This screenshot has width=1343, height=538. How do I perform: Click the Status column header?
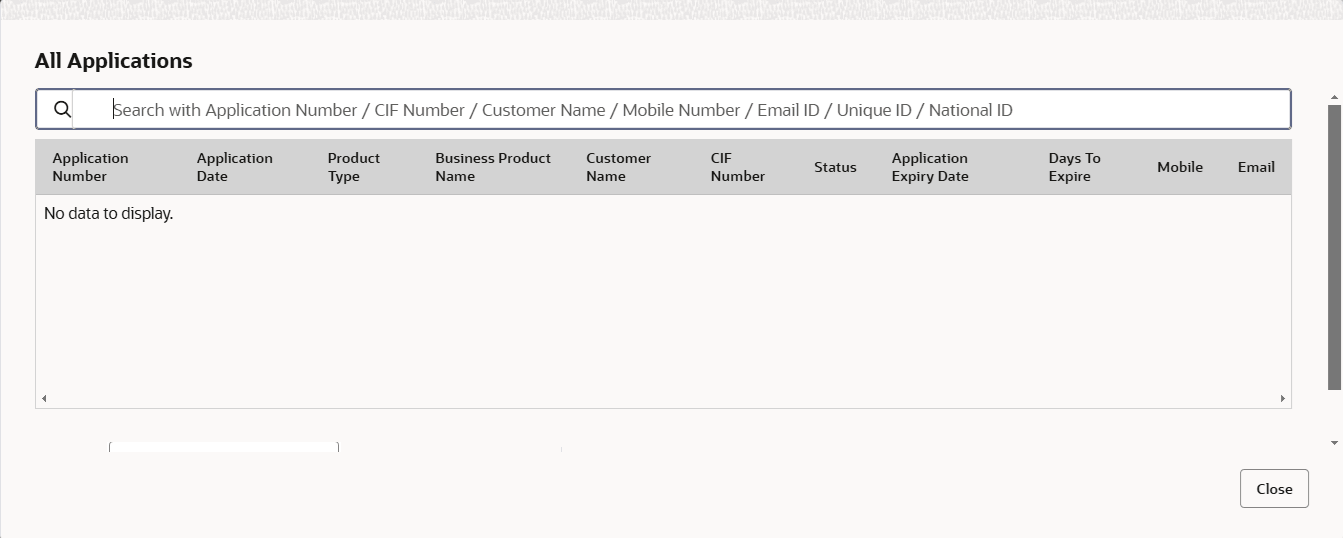(835, 167)
